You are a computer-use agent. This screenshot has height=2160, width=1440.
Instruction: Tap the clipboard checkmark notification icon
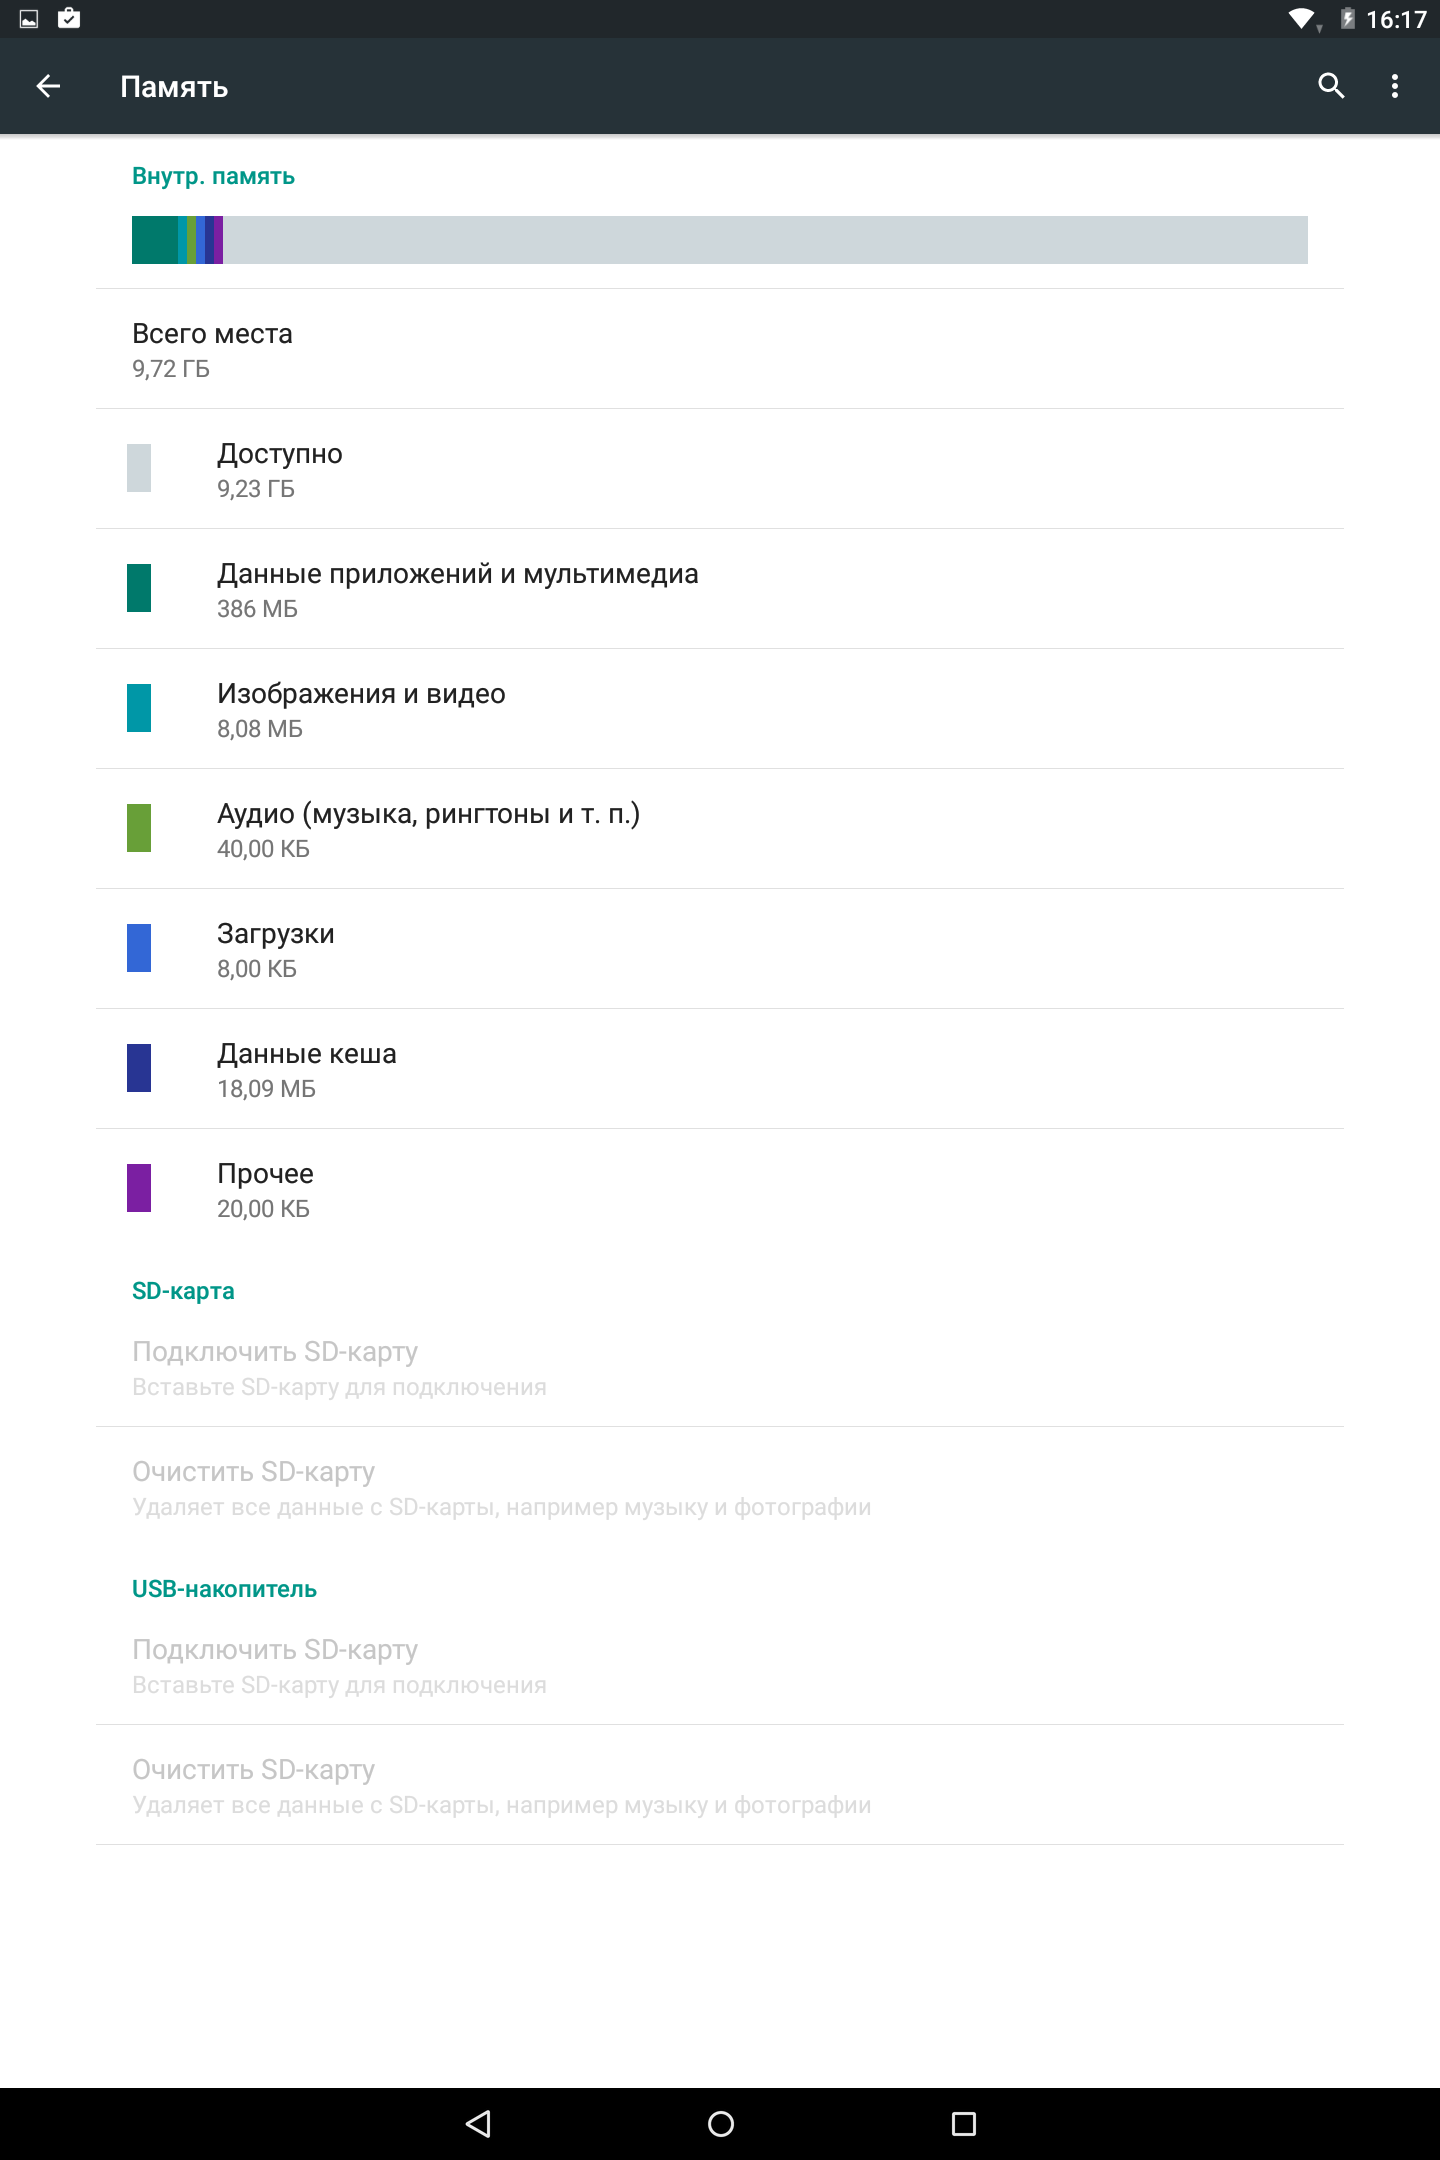click(69, 18)
